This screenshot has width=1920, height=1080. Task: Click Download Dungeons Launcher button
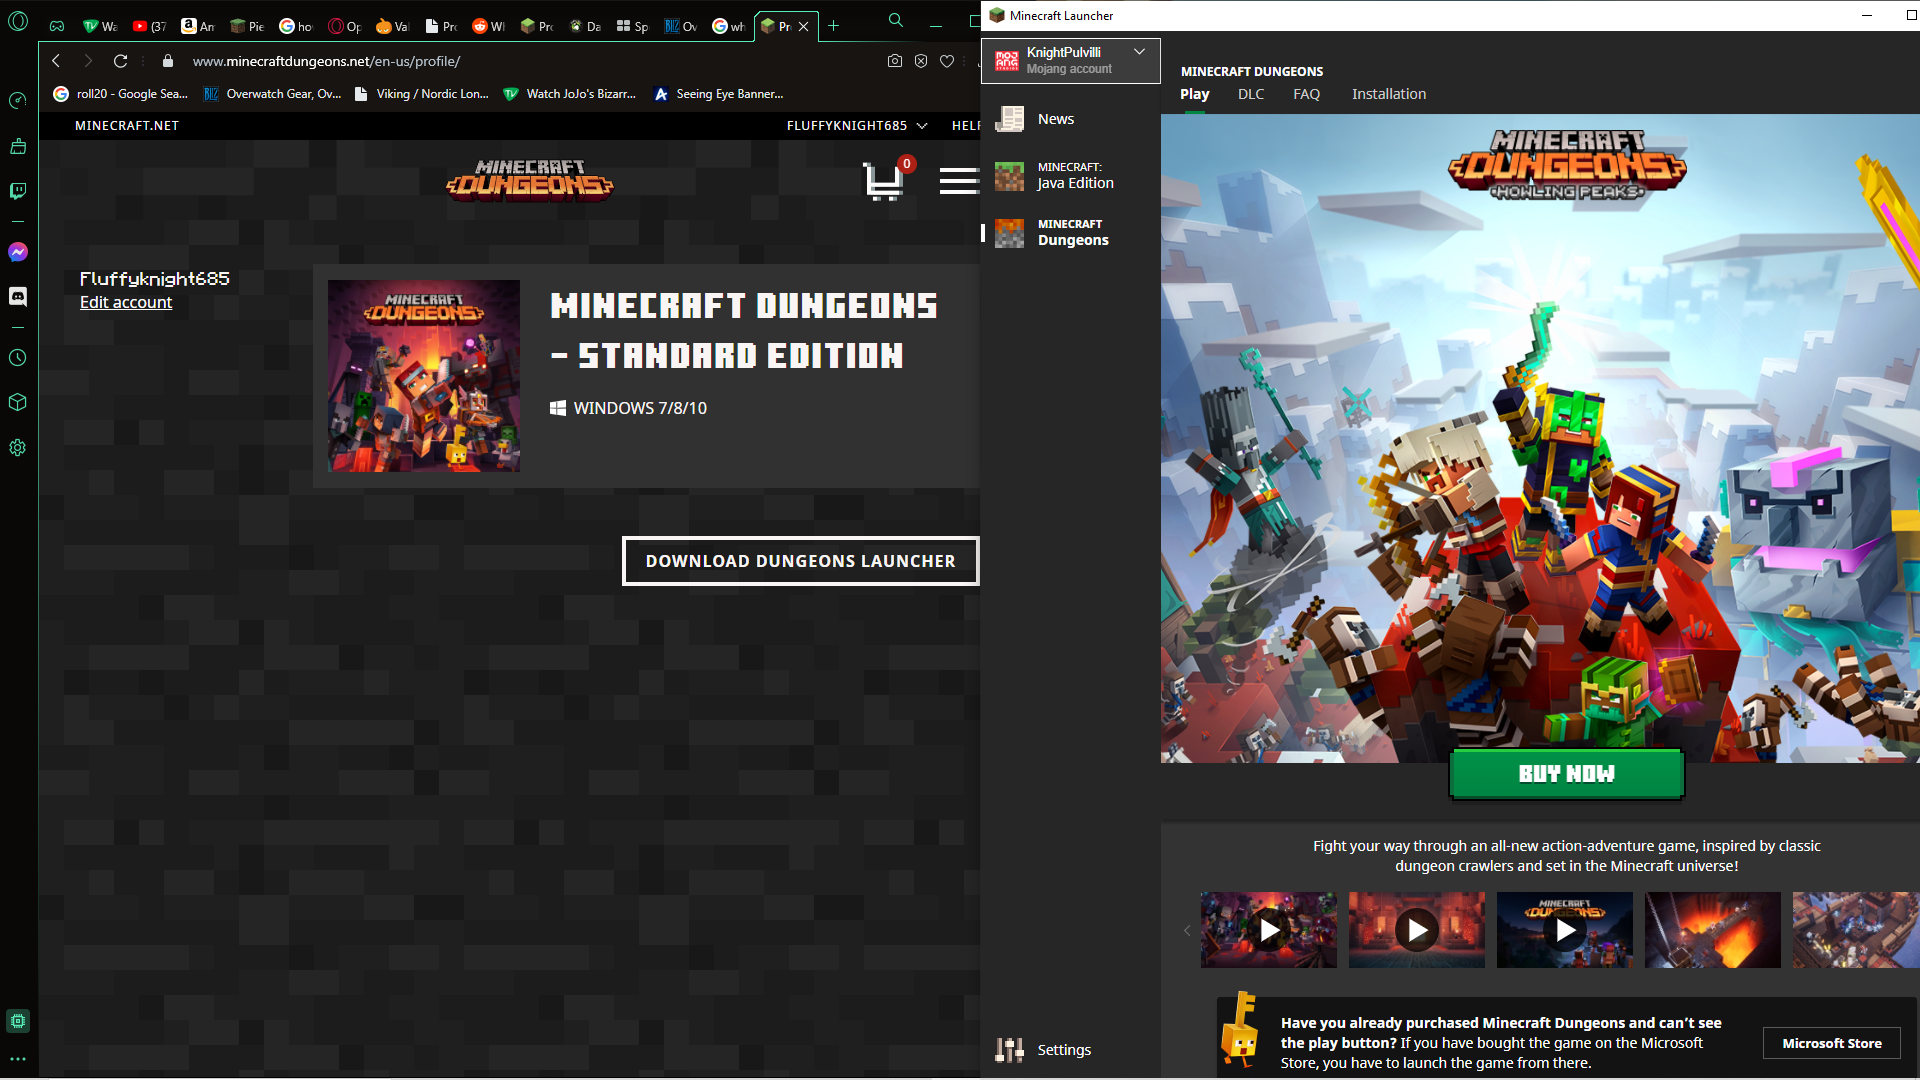(x=800, y=561)
